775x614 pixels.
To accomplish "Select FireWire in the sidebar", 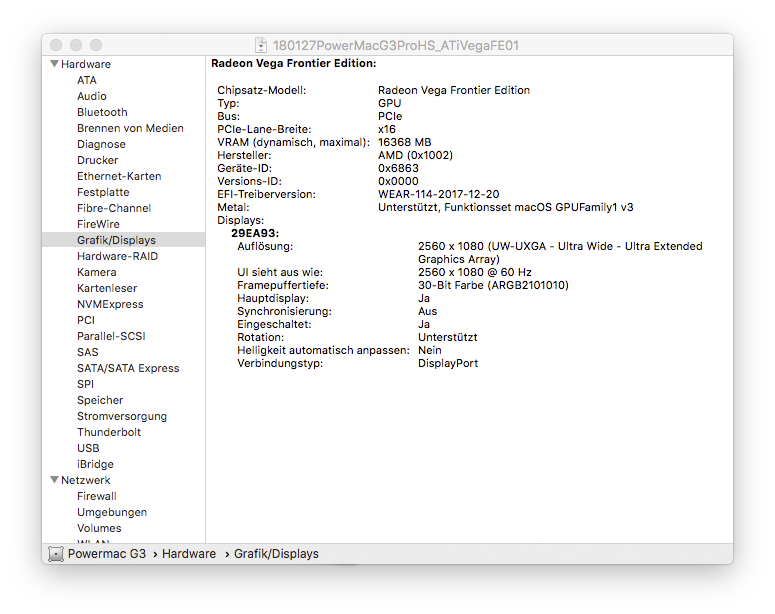I will click(98, 224).
